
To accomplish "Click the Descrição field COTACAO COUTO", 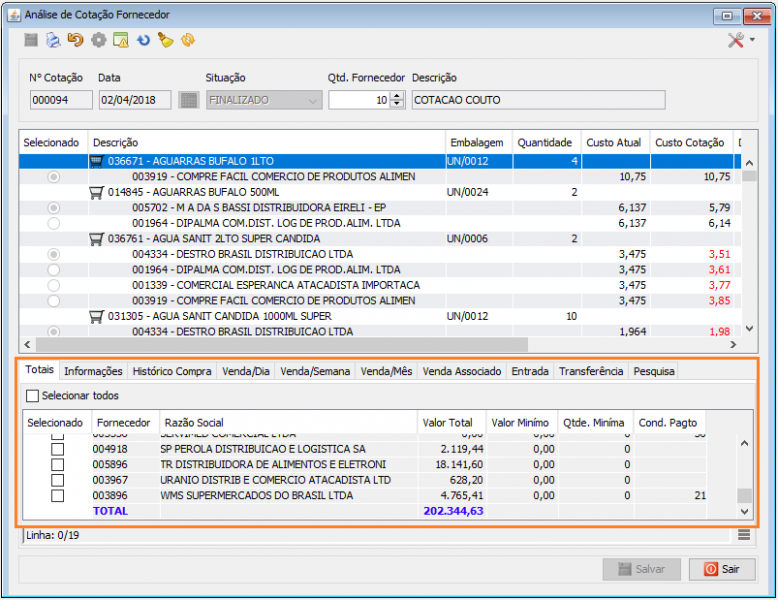I will click(538, 100).
